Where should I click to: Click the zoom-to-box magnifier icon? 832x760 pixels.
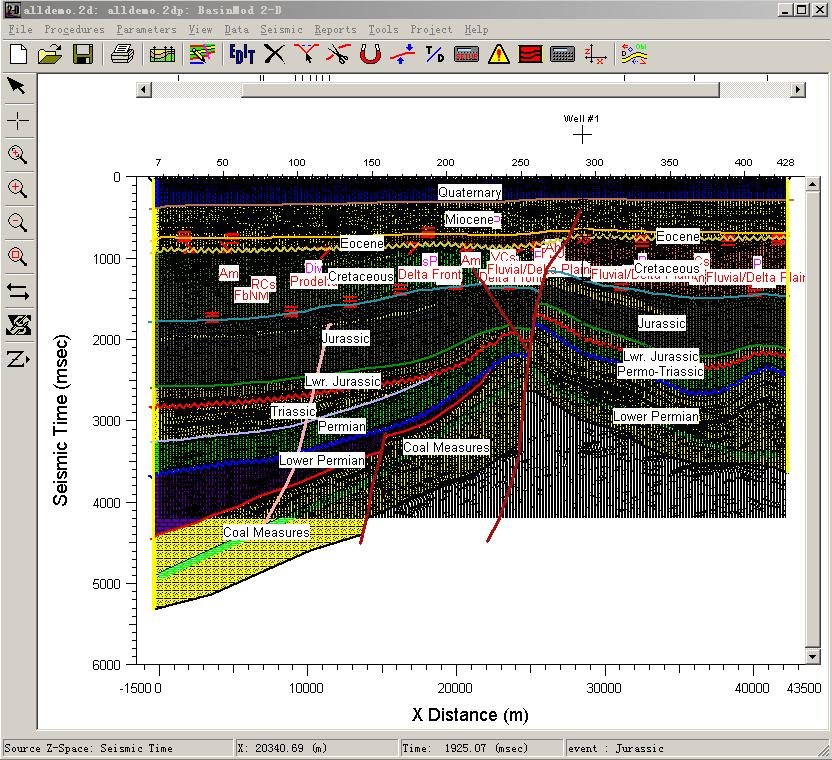pos(18,257)
